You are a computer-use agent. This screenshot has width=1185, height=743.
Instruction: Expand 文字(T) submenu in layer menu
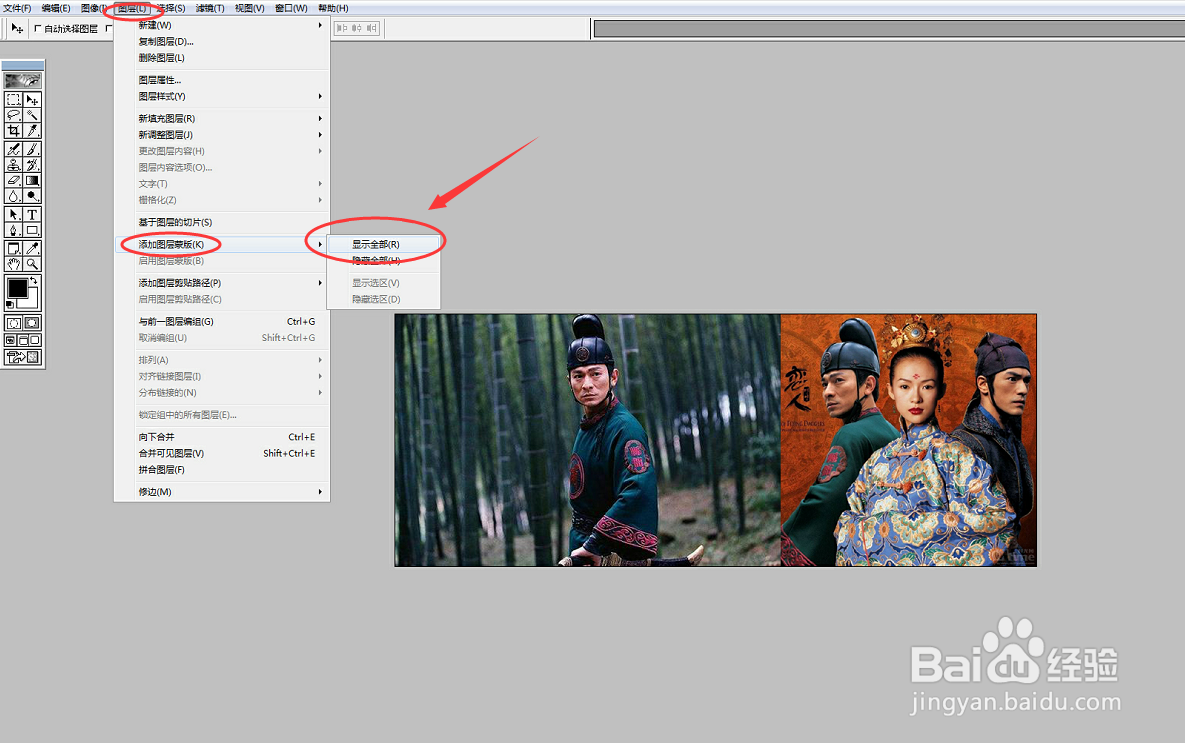[x=221, y=184]
